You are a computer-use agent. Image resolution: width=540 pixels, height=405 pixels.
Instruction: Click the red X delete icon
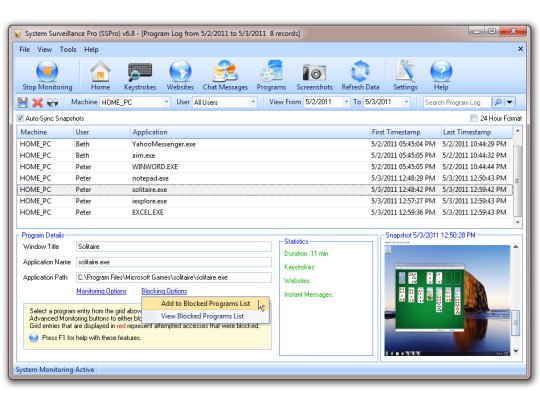(38, 102)
